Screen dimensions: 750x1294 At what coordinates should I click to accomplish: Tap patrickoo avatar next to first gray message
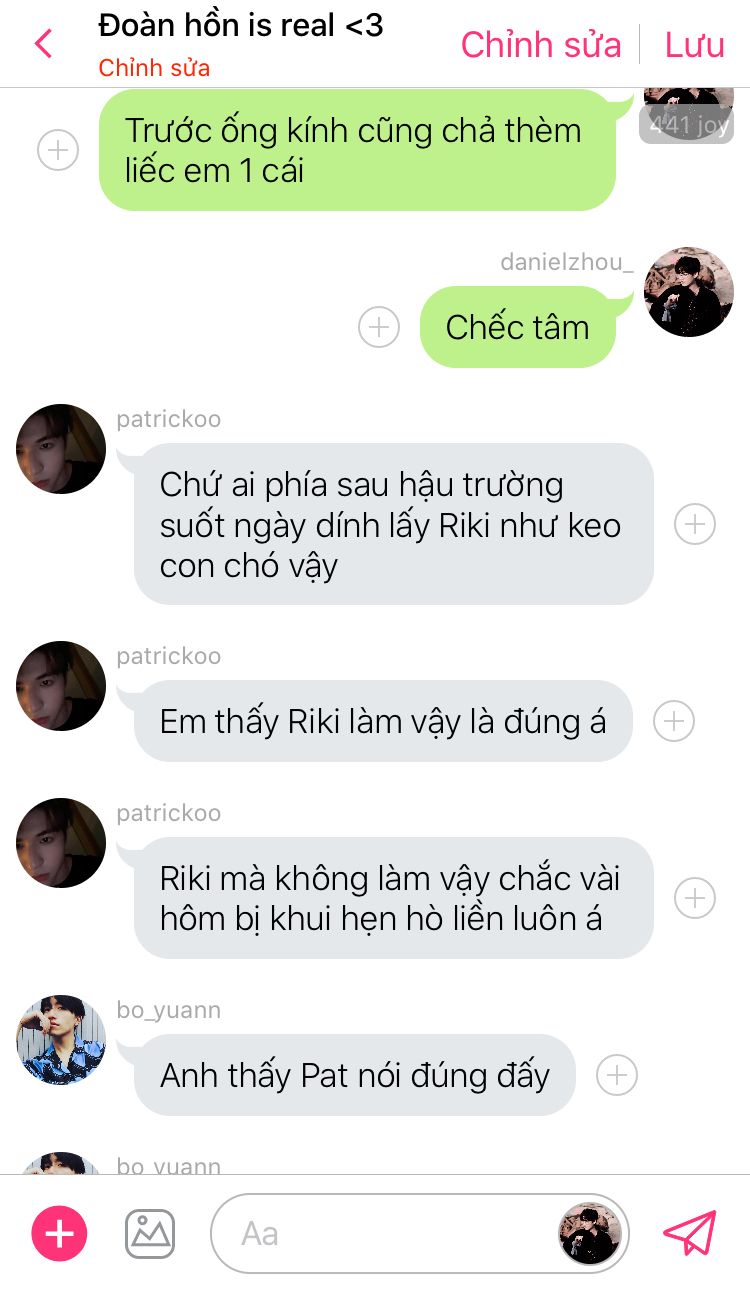click(x=61, y=449)
